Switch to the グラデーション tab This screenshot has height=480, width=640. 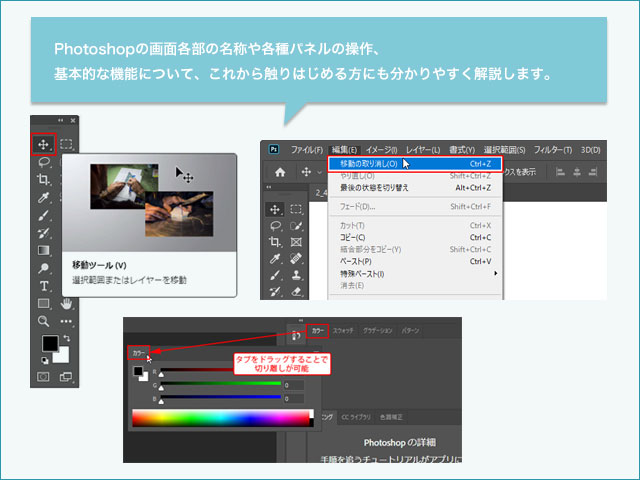(378, 331)
